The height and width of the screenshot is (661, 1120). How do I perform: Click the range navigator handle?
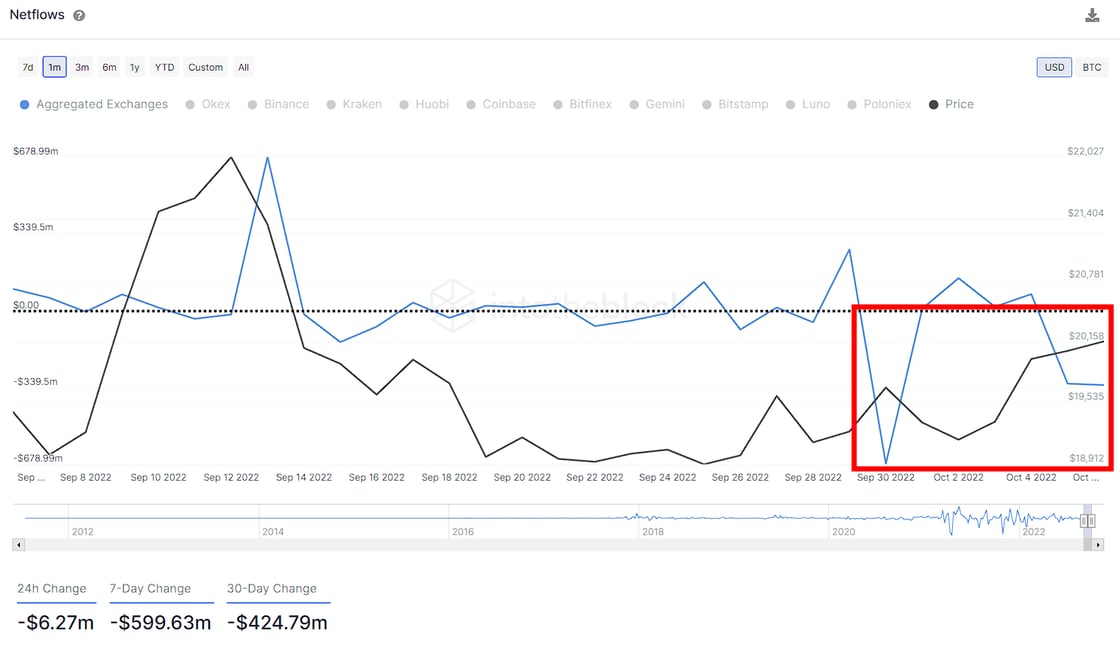pyautogui.click(x=1088, y=520)
